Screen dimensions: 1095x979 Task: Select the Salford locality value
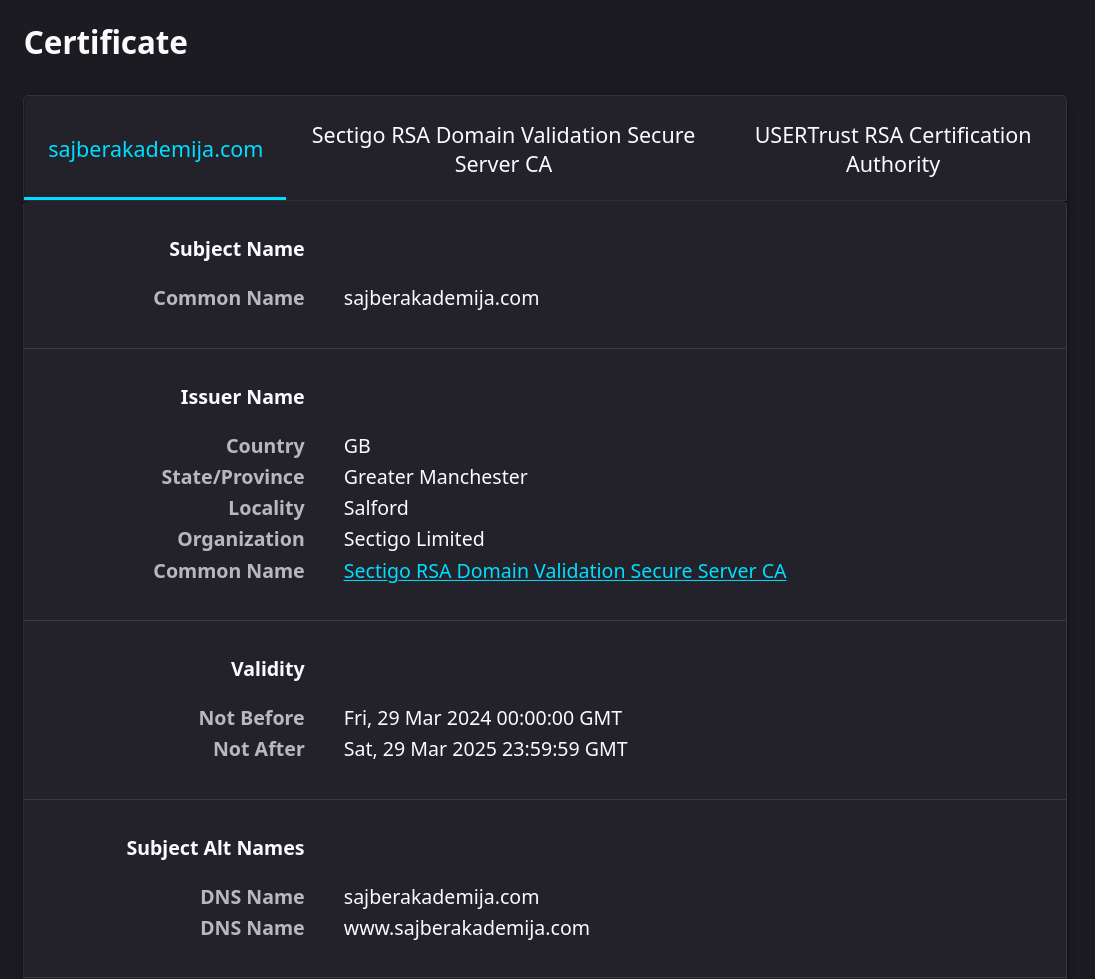376,508
